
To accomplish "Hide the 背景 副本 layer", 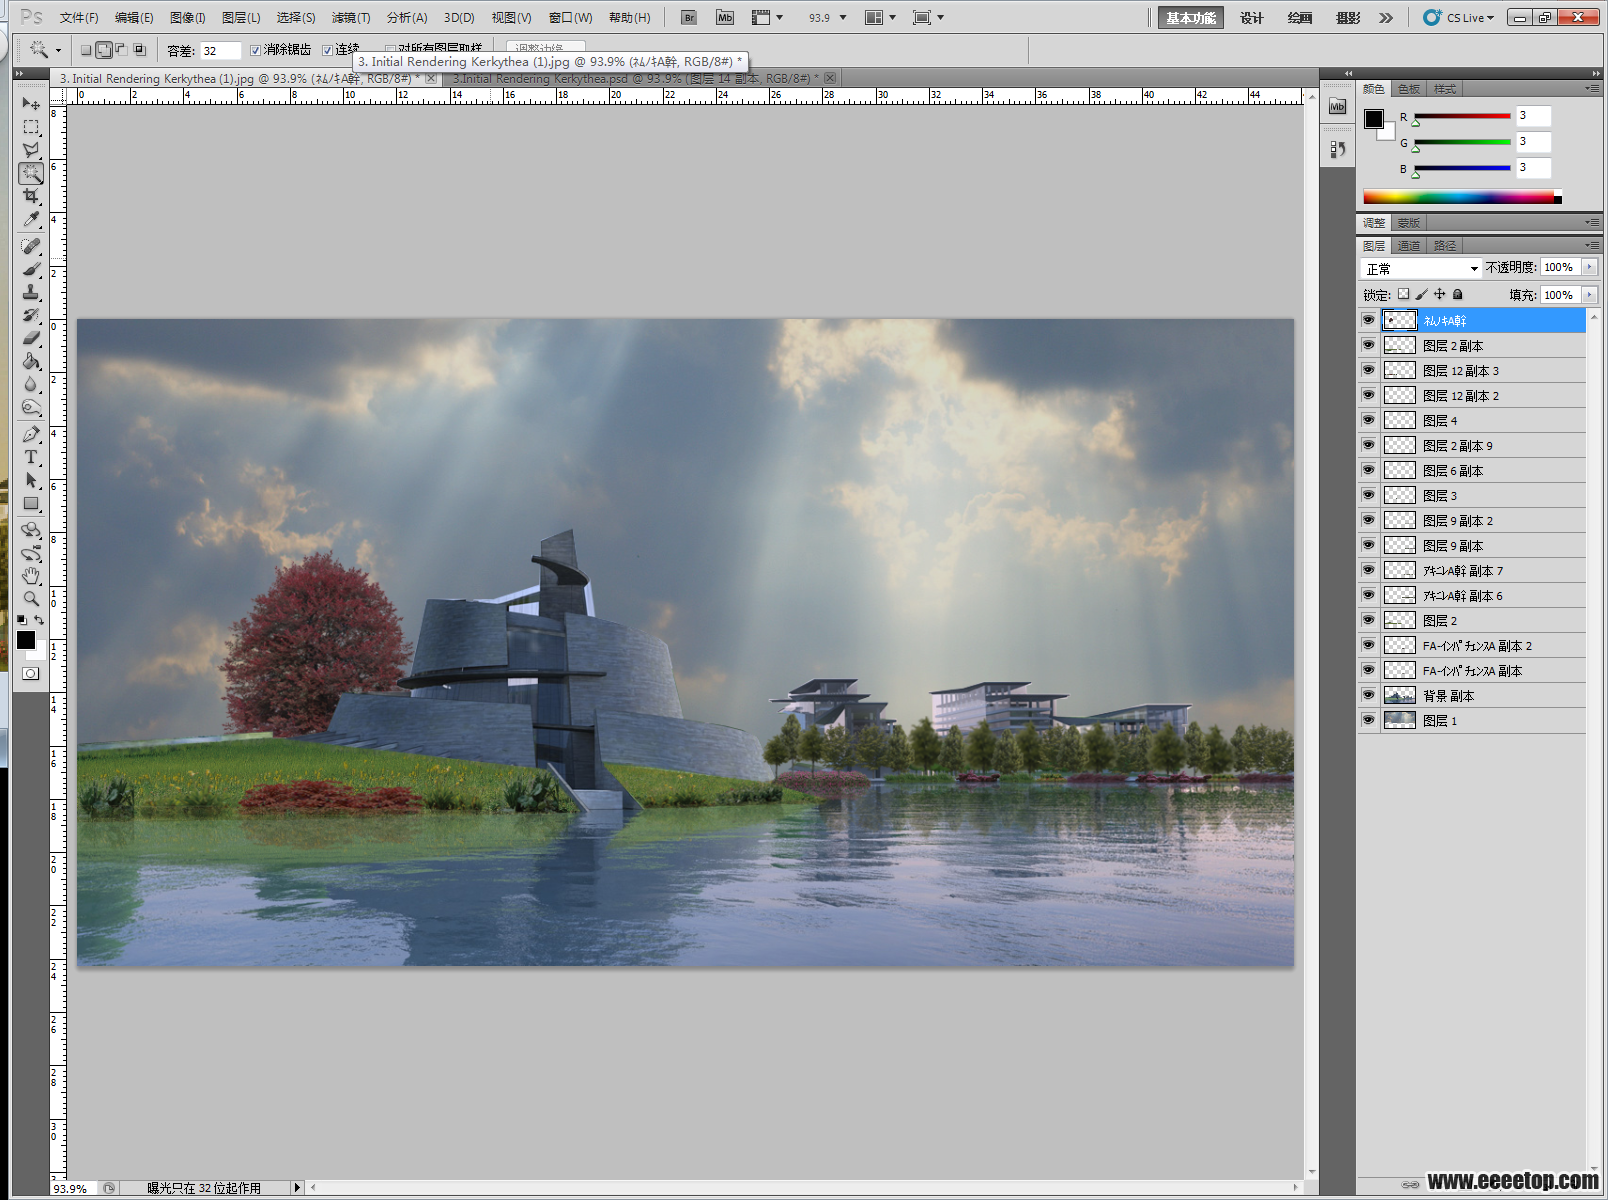I will coord(1368,695).
